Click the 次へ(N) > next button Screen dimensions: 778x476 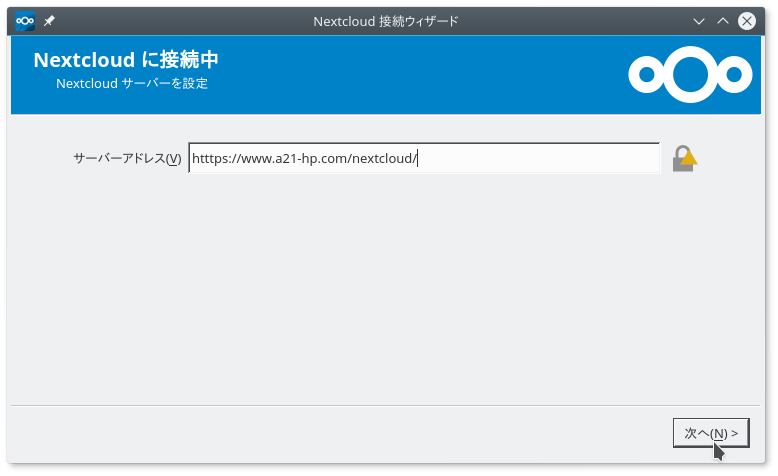711,433
